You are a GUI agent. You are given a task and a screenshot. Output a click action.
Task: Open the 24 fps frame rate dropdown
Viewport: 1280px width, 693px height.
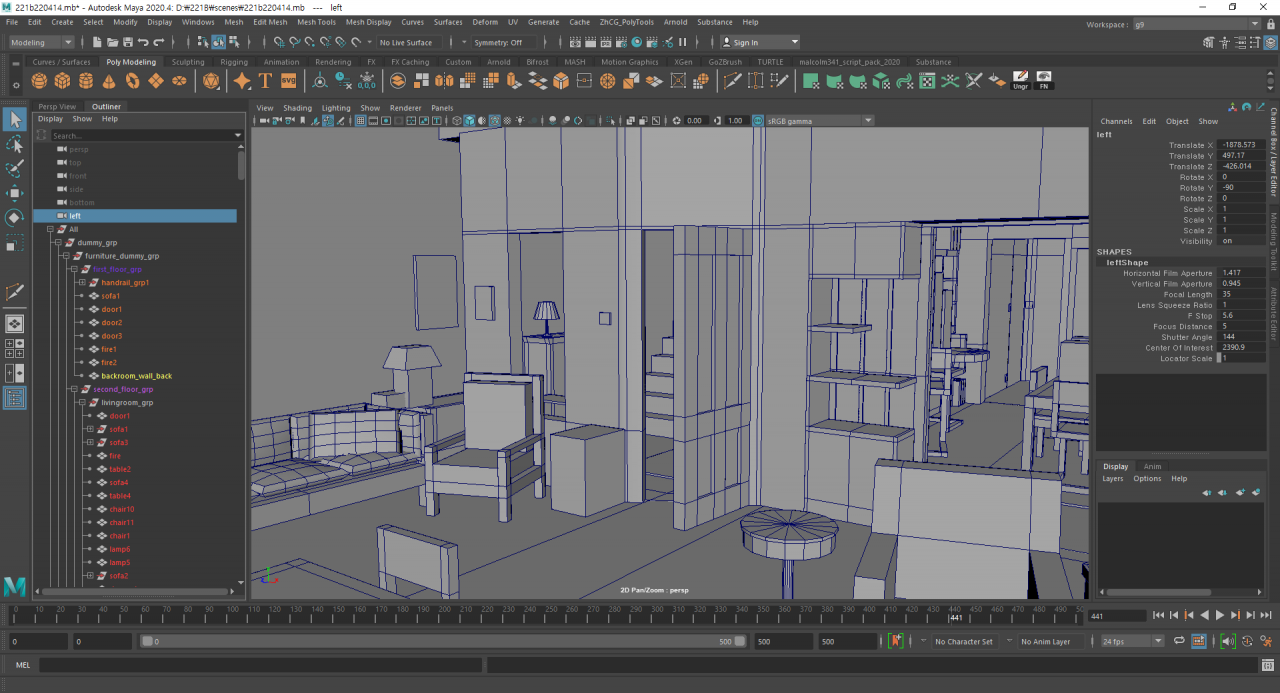[1132, 641]
